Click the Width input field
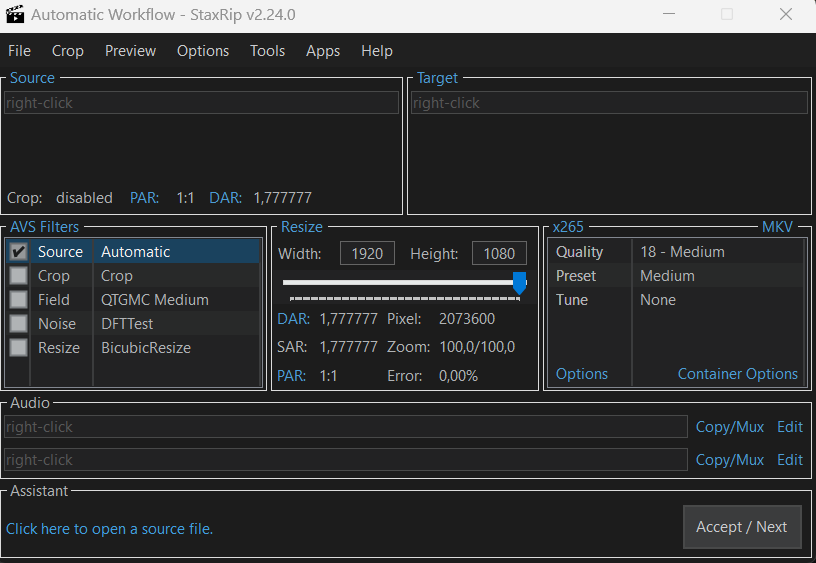This screenshot has width=816, height=563. 367,253
